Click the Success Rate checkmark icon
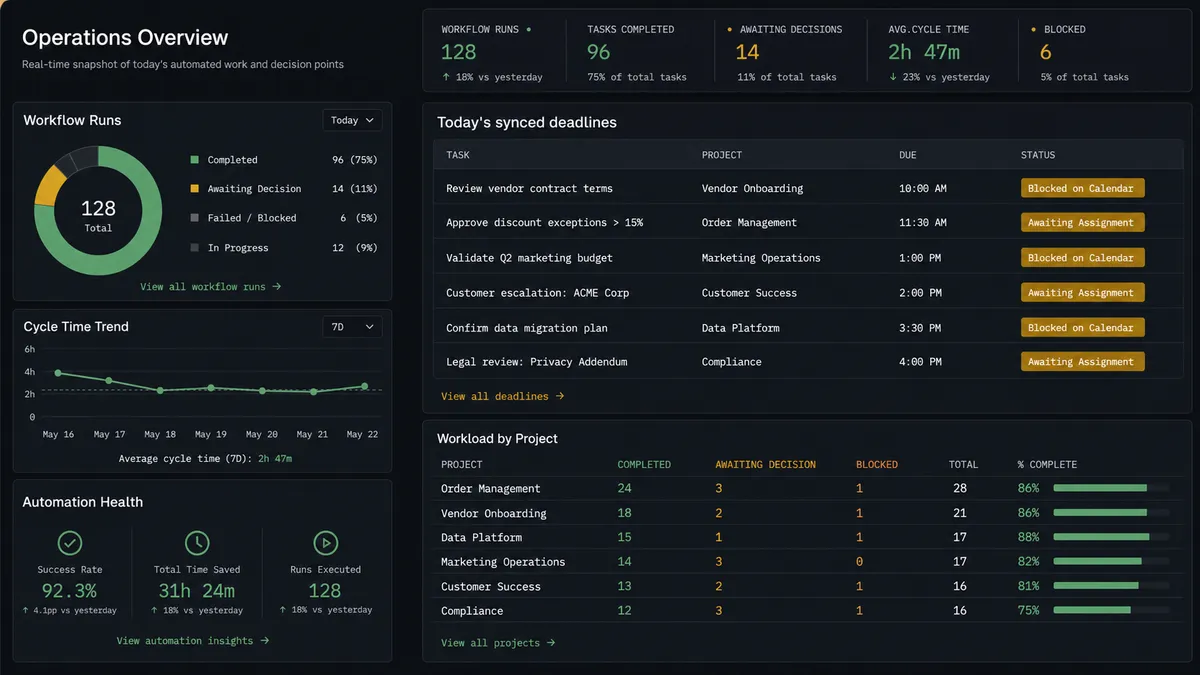This screenshot has height=675, width=1200. (x=69, y=543)
